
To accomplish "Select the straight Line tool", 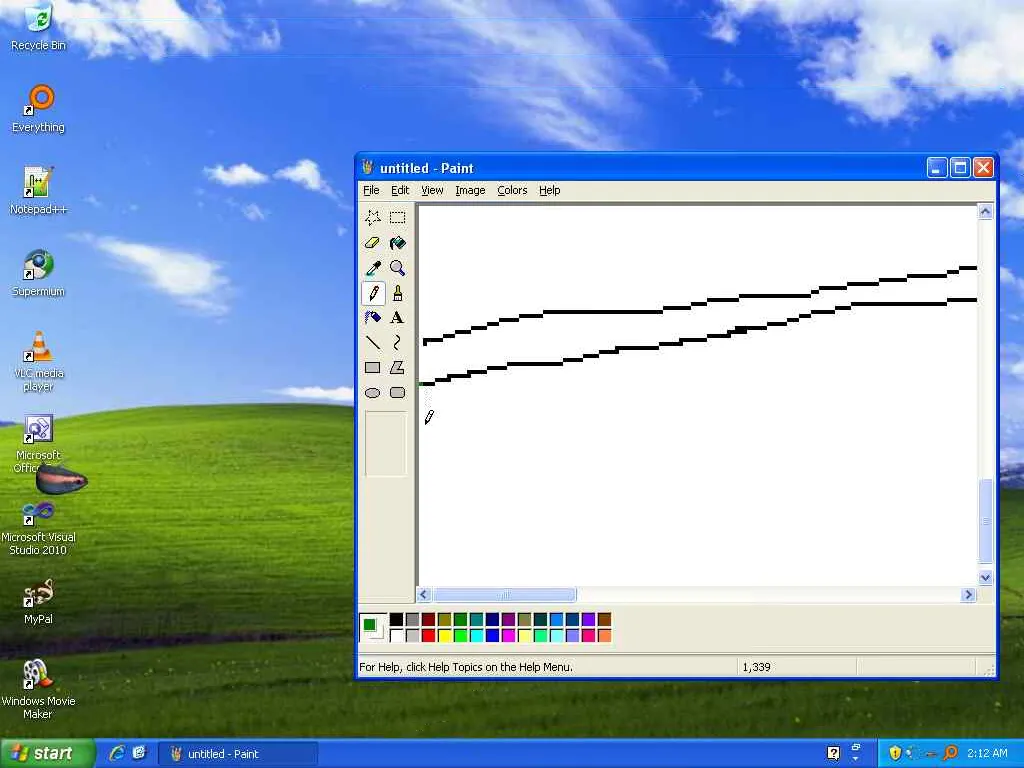I will [x=373, y=342].
